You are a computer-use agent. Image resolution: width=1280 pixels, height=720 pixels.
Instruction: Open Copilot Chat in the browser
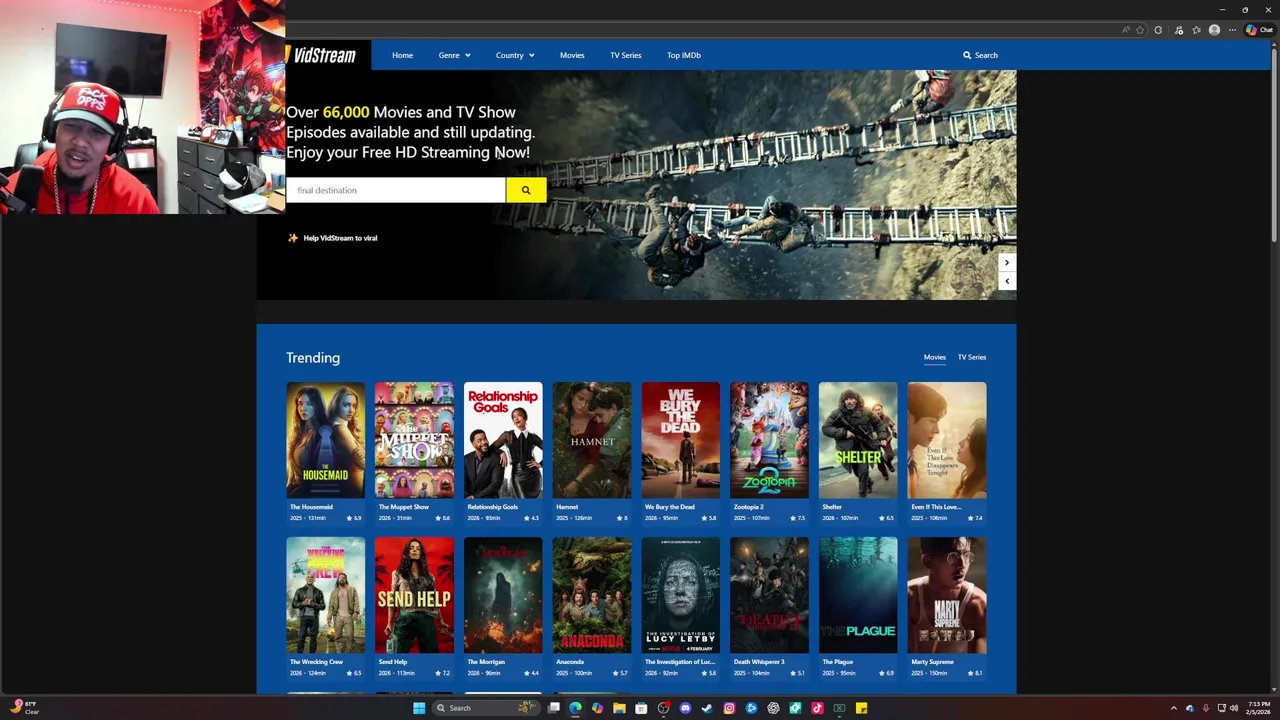(x=1258, y=30)
